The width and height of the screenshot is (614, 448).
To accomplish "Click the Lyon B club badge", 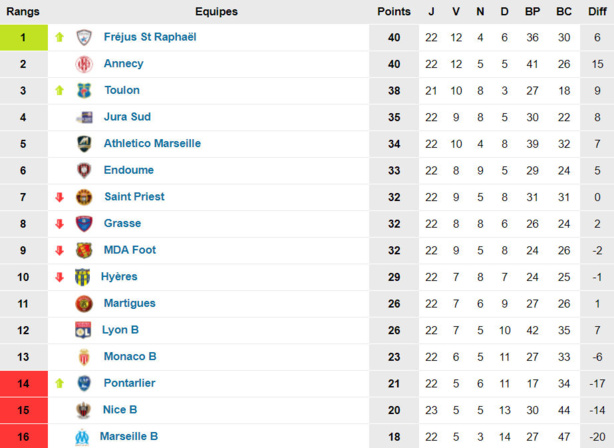I will click(84, 330).
